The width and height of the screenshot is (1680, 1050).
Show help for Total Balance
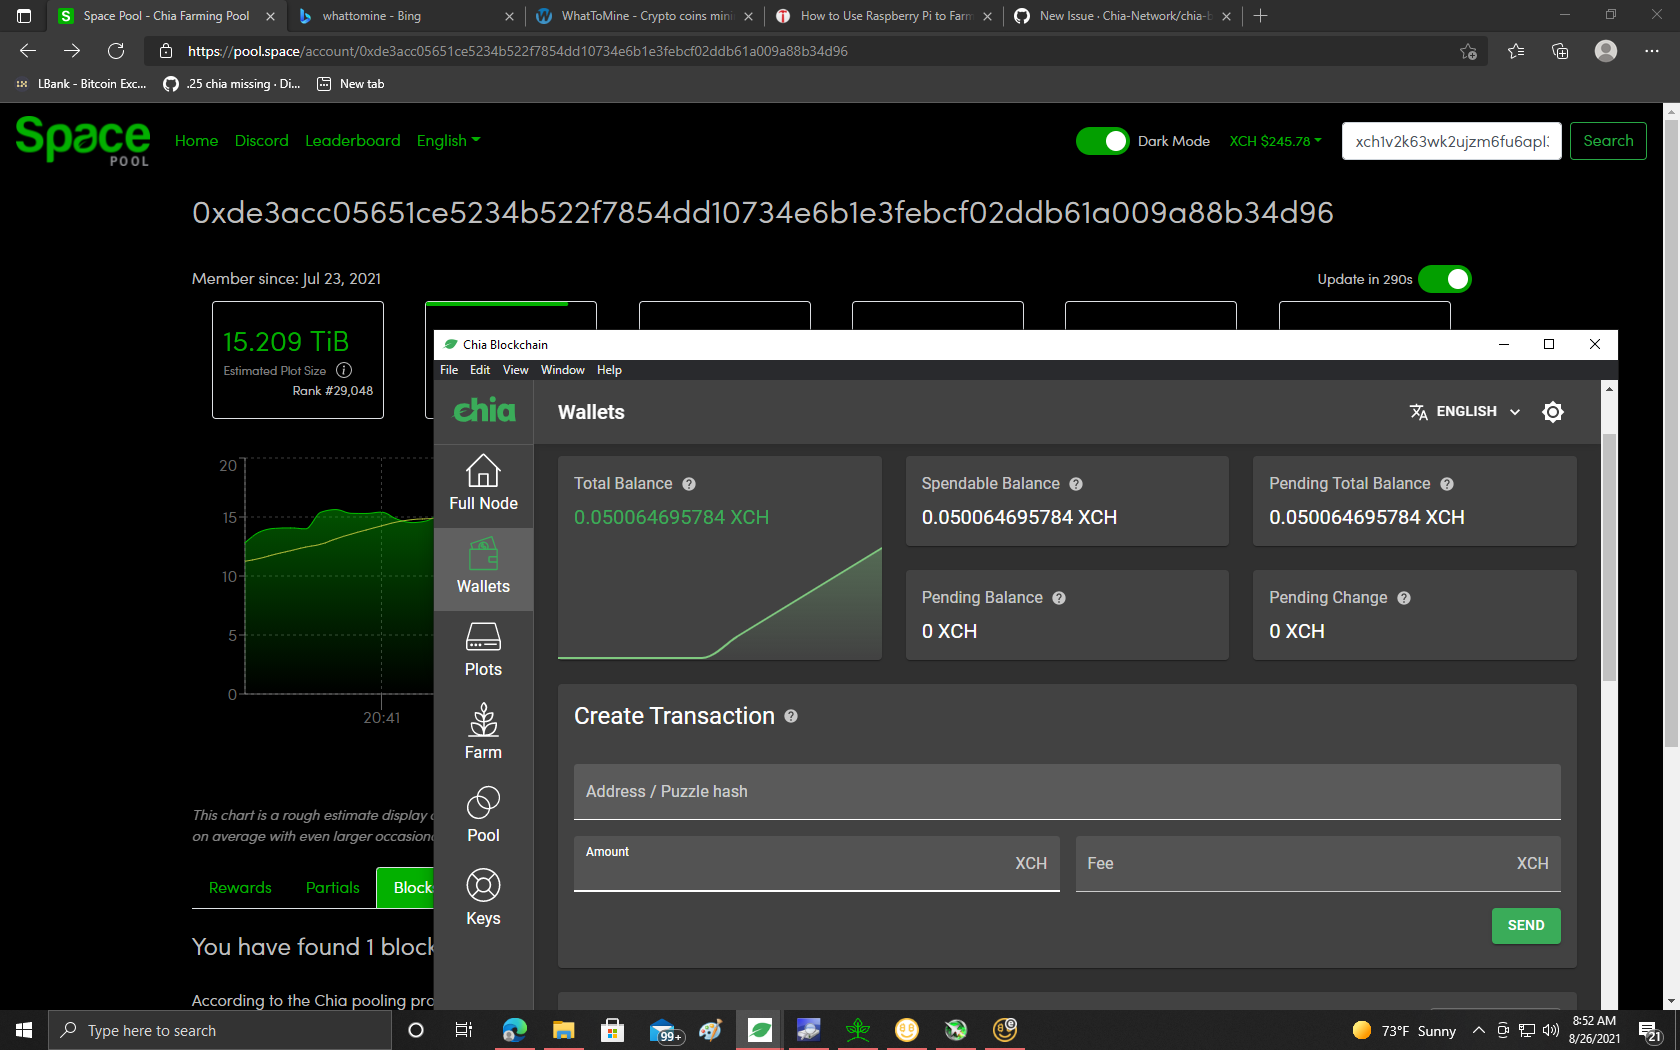689,484
